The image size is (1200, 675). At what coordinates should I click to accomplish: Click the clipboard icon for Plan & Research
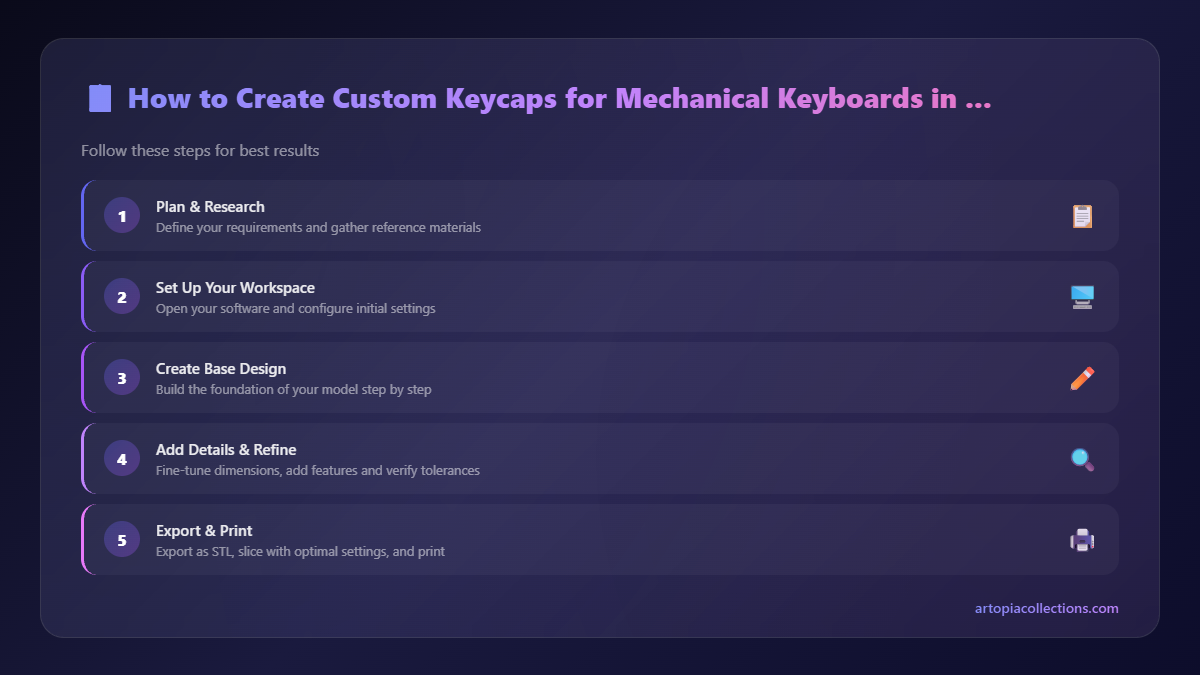tap(1082, 214)
